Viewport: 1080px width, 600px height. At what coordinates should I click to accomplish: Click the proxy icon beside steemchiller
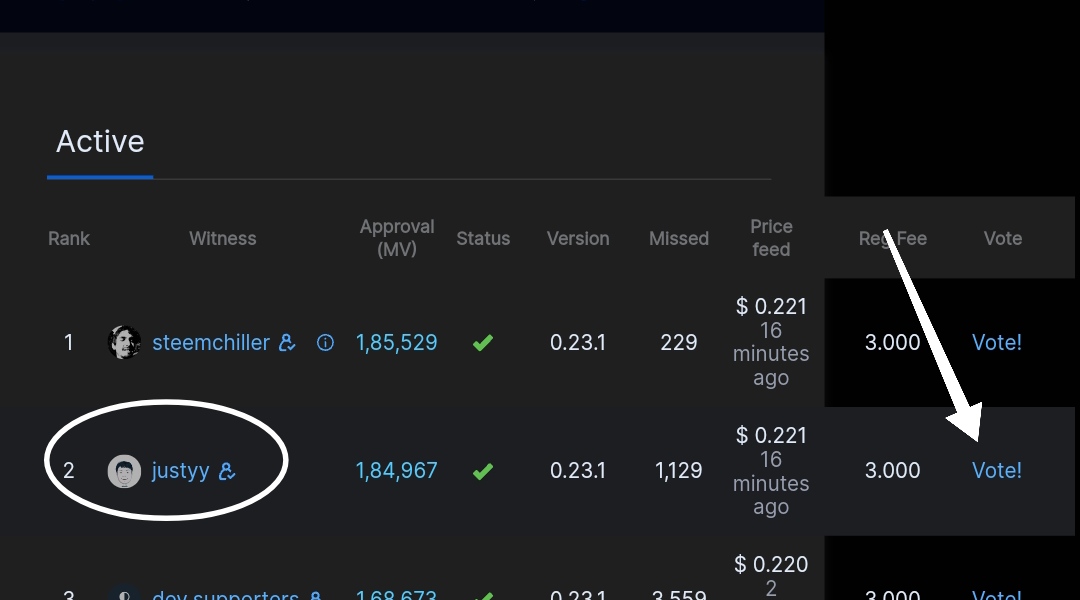click(x=287, y=342)
